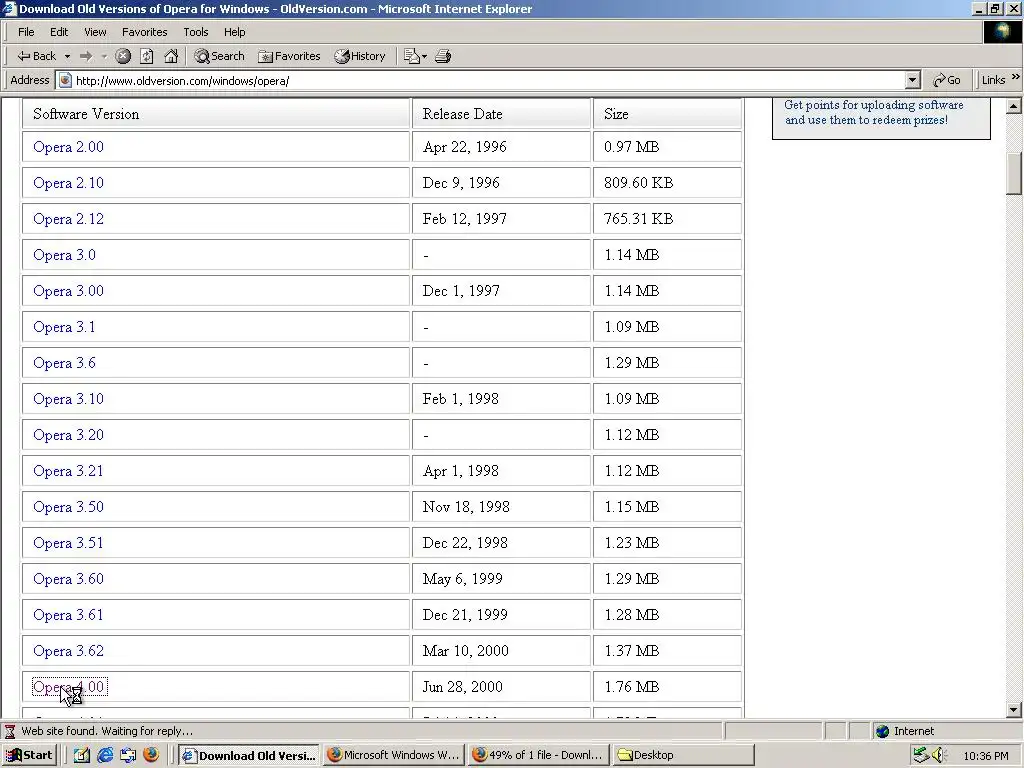Open the Favorites menu
This screenshot has height=768, width=1024.
(x=144, y=32)
